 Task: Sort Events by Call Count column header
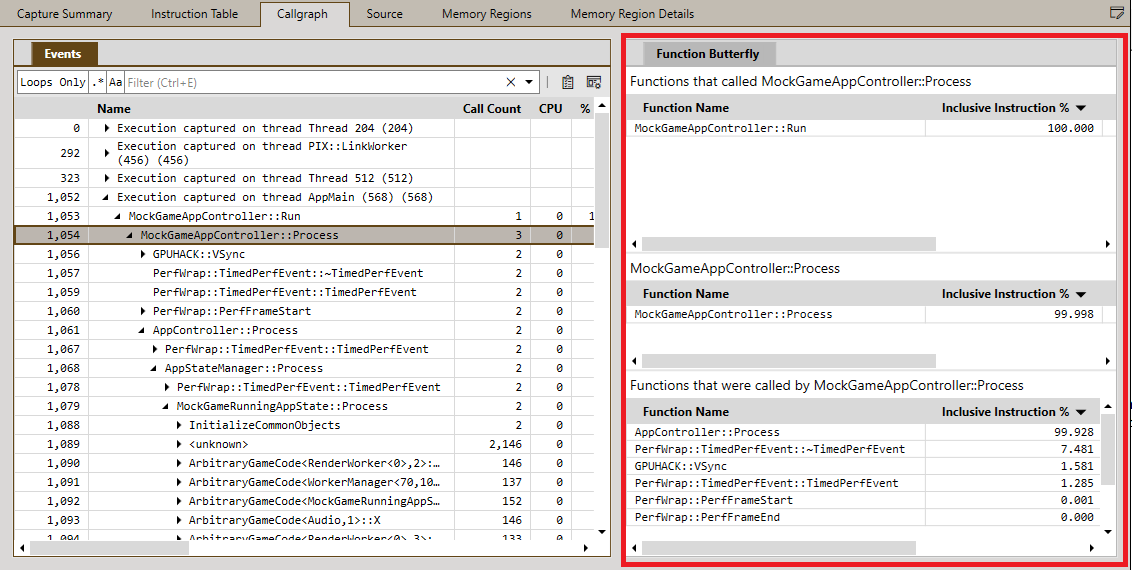492,109
